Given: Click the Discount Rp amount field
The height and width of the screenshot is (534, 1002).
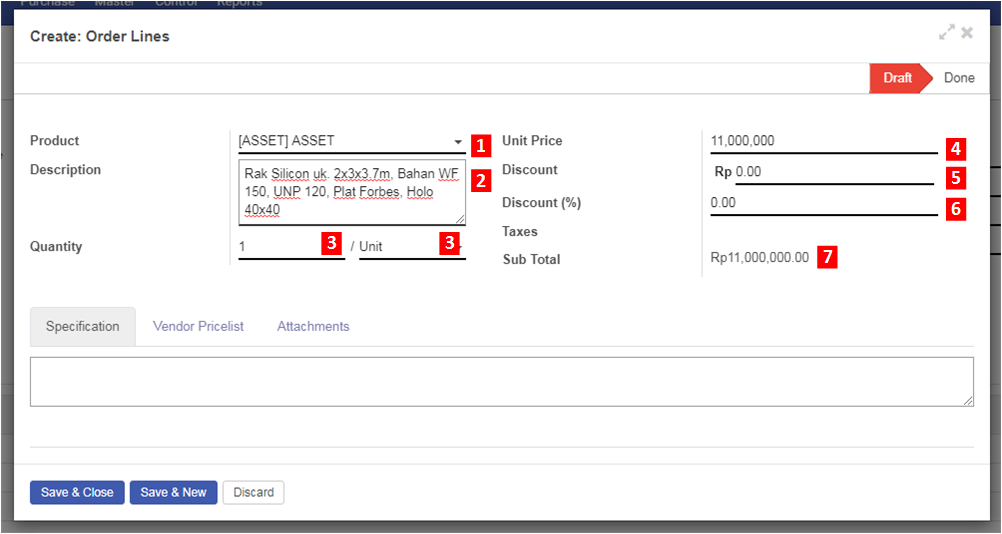Looking at the screenshot, I should click(x=830, y=172).
